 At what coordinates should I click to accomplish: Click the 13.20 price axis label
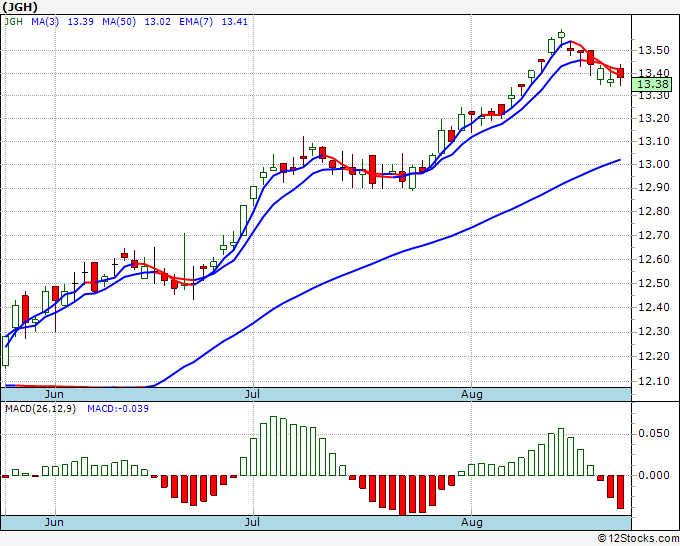[654, 118]
